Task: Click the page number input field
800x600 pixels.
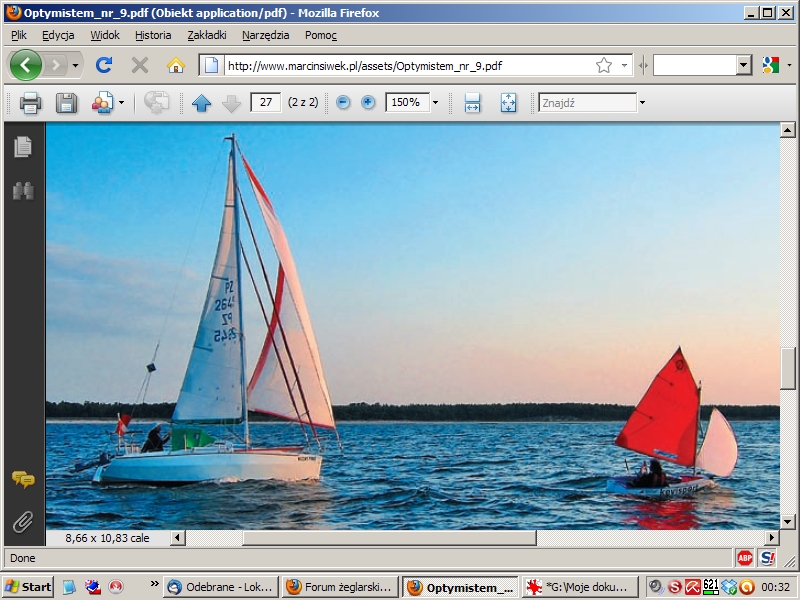Action: point(265,103)
